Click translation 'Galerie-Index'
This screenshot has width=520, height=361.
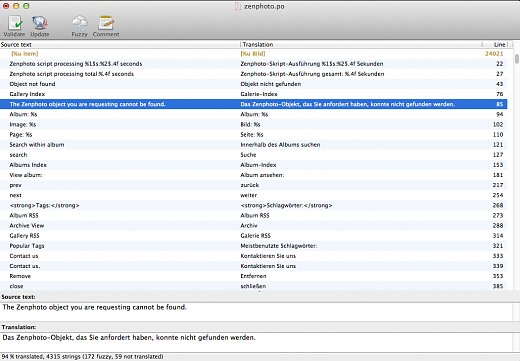tap(259, 94)
